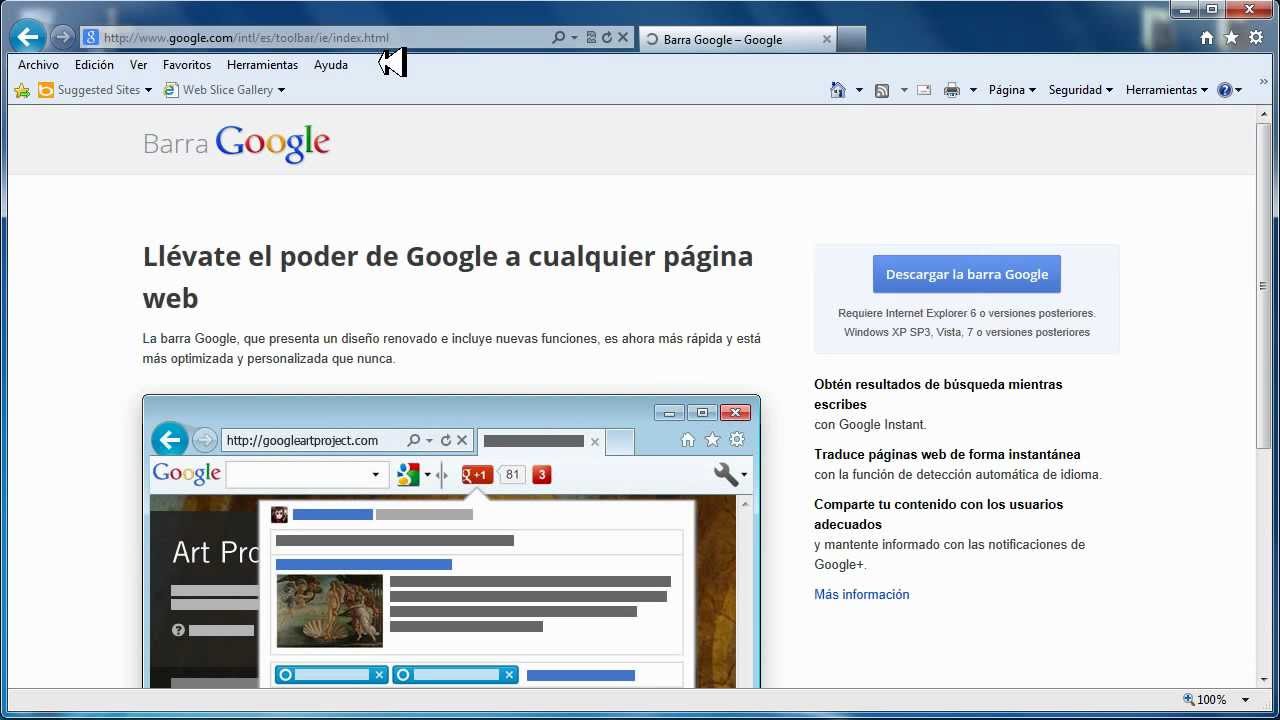Open Suggested Sites in the favorites bar
Viewport: 1280px width, 720px height.
click(x=95, y=90)
